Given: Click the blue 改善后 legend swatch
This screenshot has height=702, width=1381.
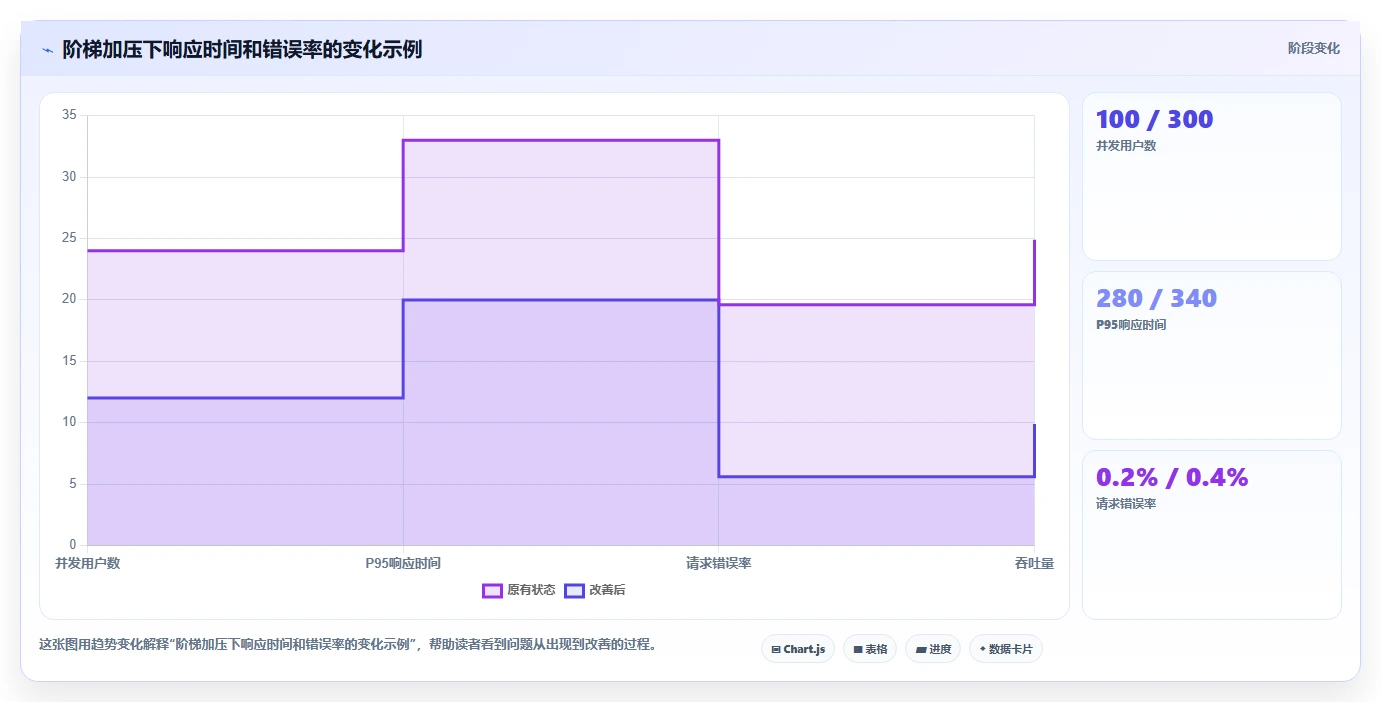Looking at the screenshot, I should [574, 590].
